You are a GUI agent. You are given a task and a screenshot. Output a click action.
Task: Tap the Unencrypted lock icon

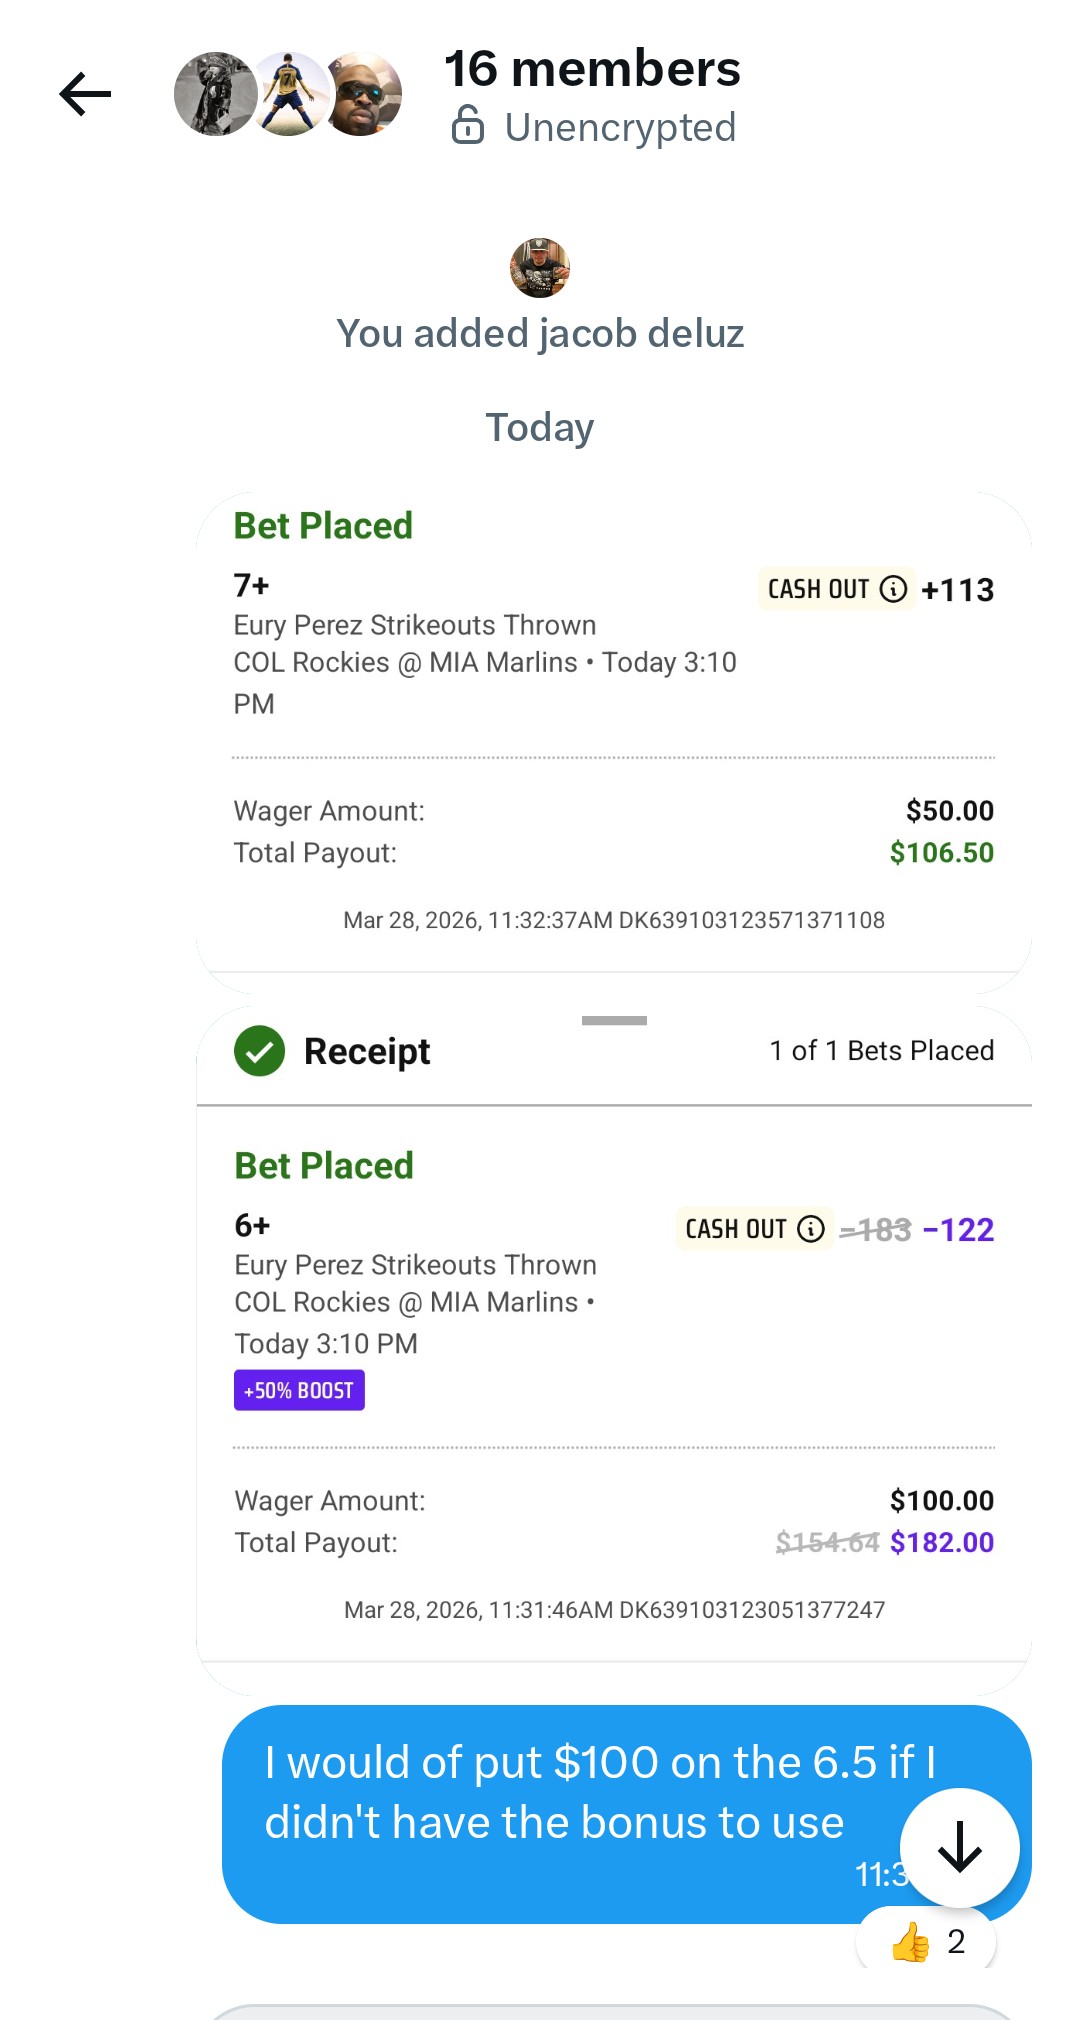pyautogui.click(x=468, y=127)
